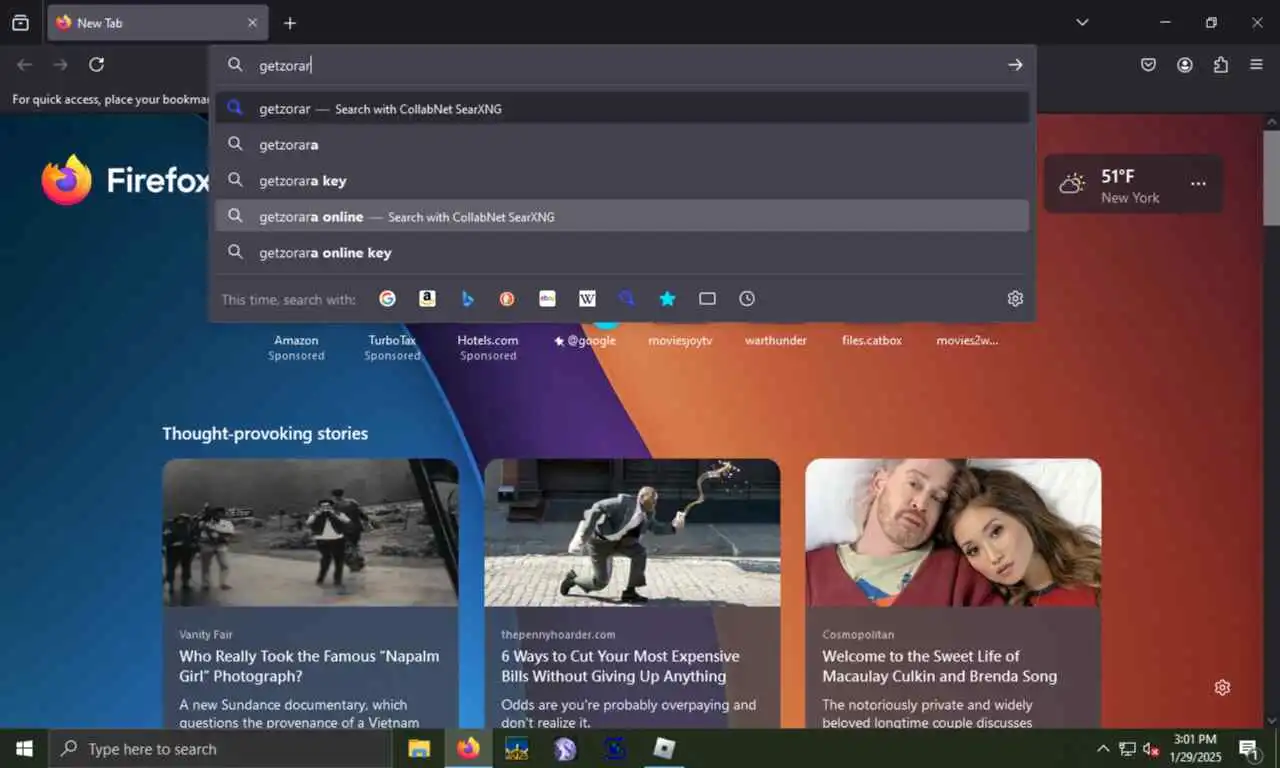Search with DuckDuckGo one-off engine icon

click(507, 299)
